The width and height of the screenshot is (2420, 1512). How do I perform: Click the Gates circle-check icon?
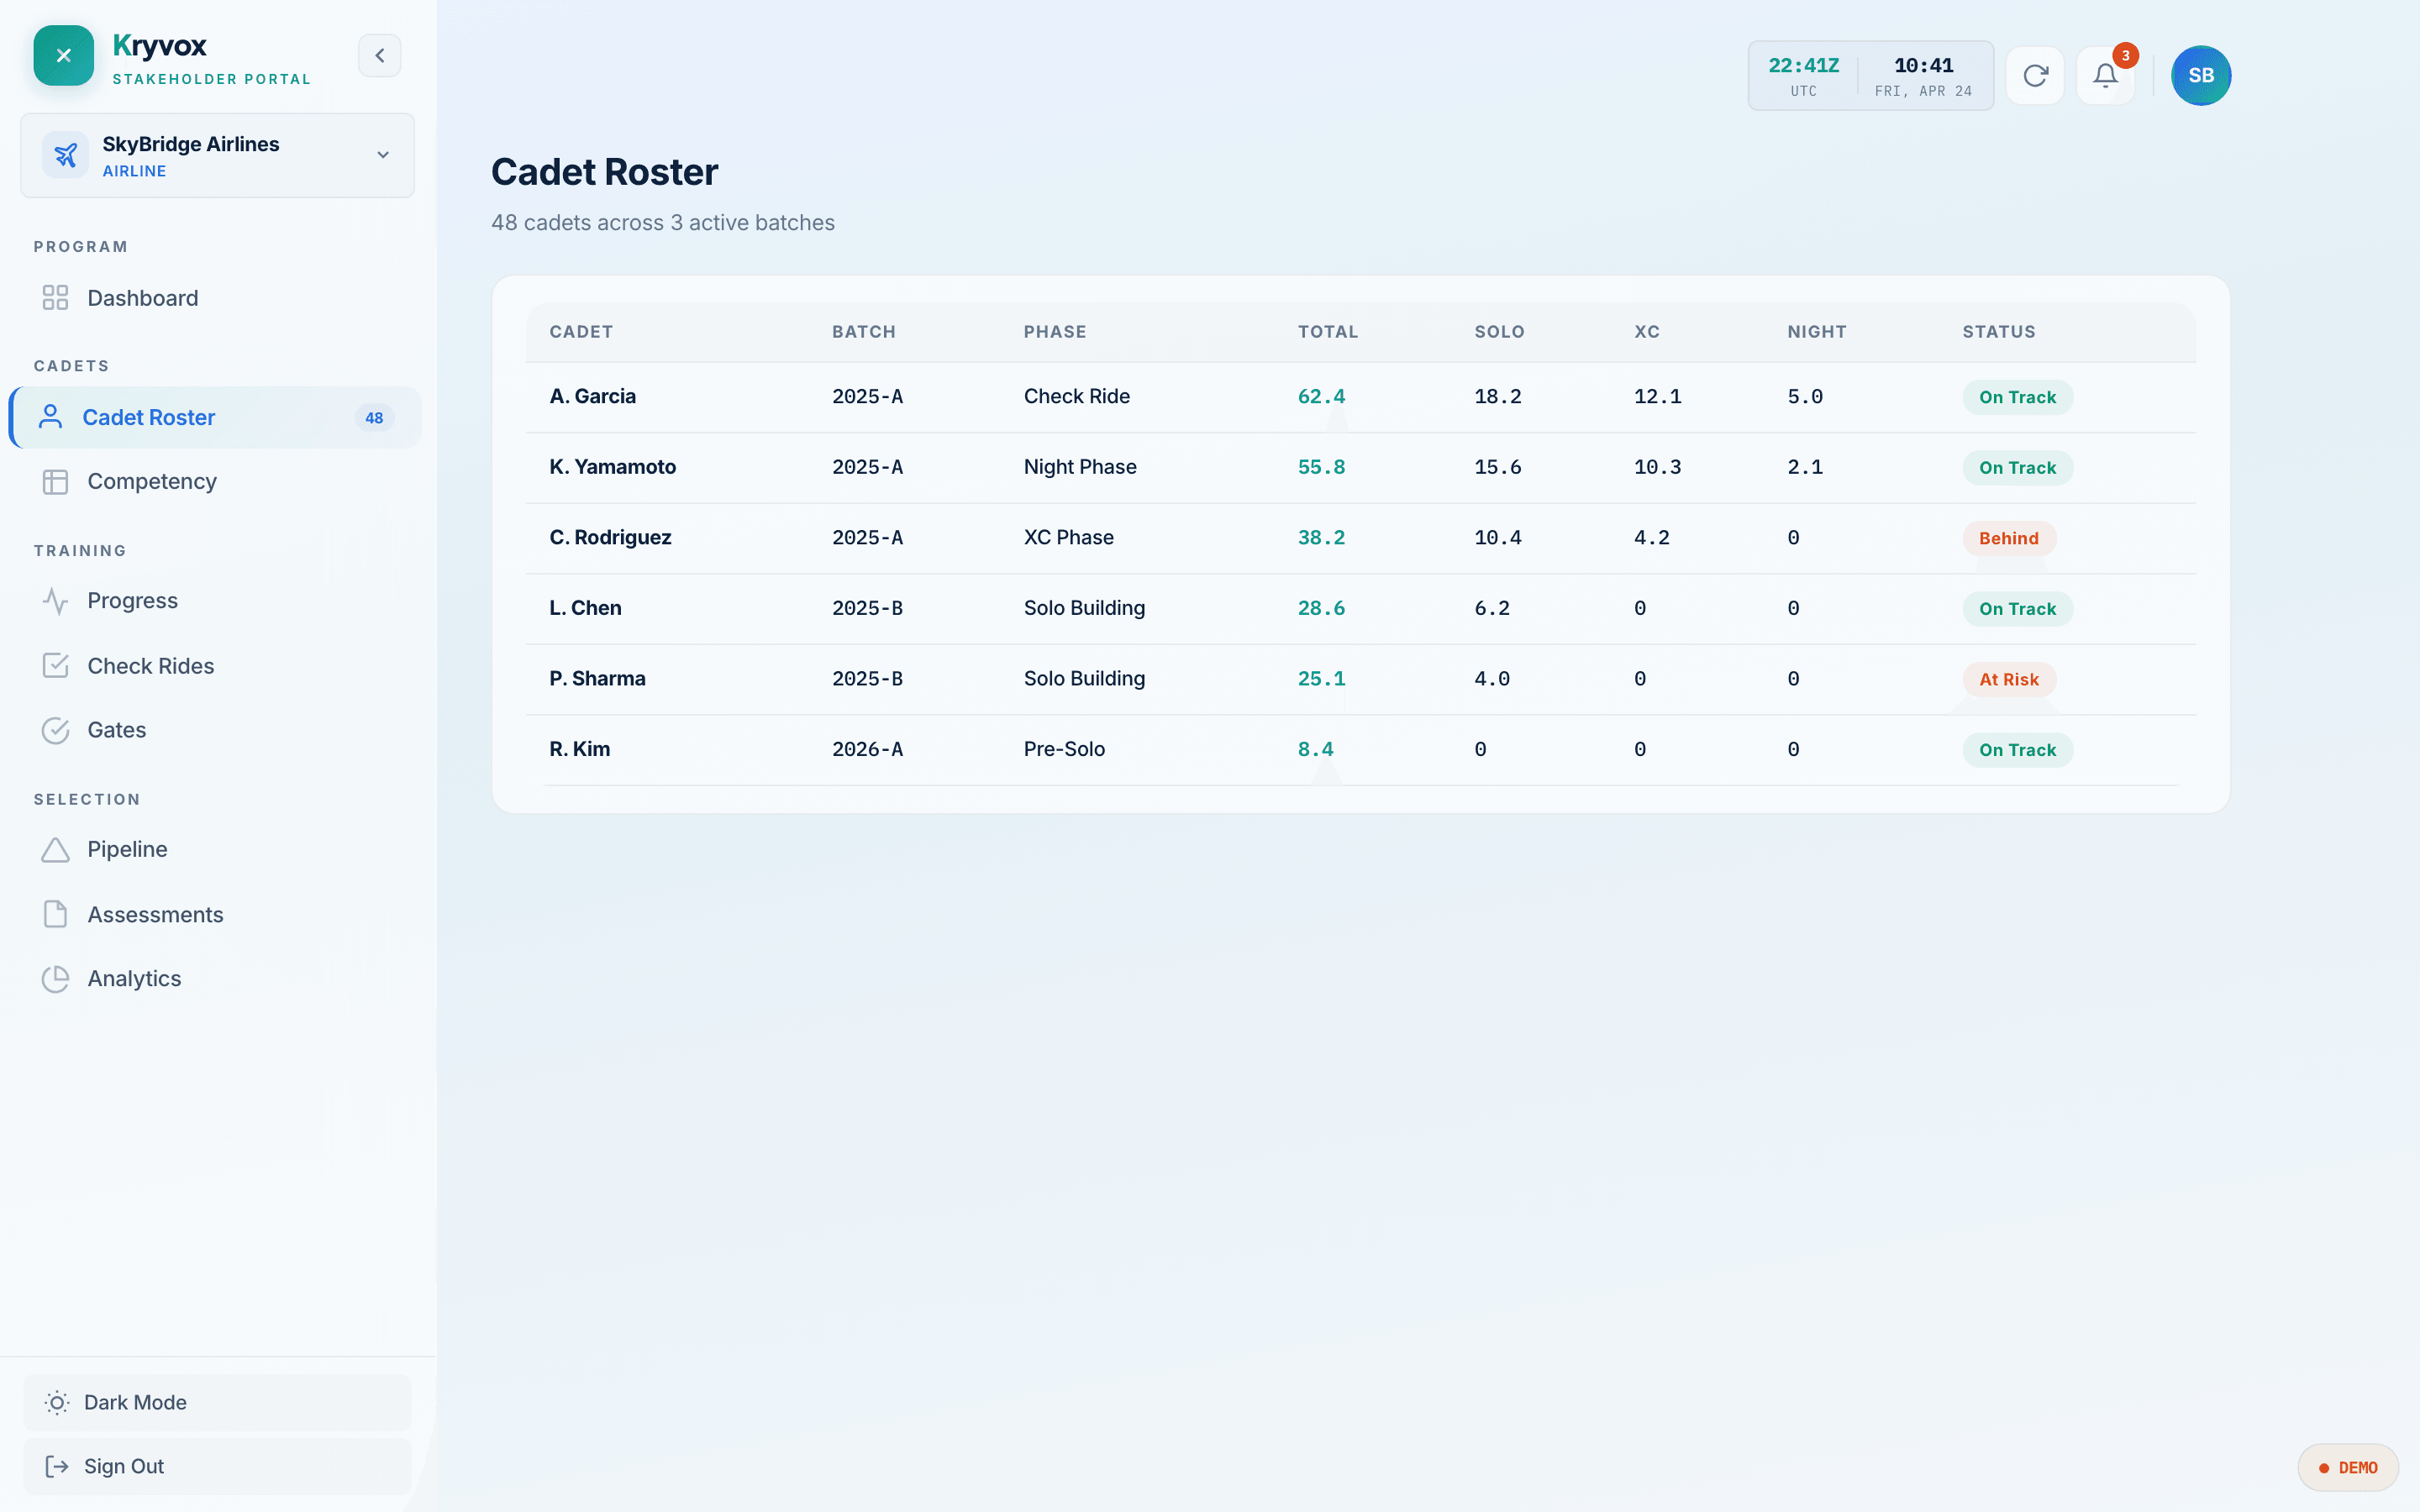56,731
